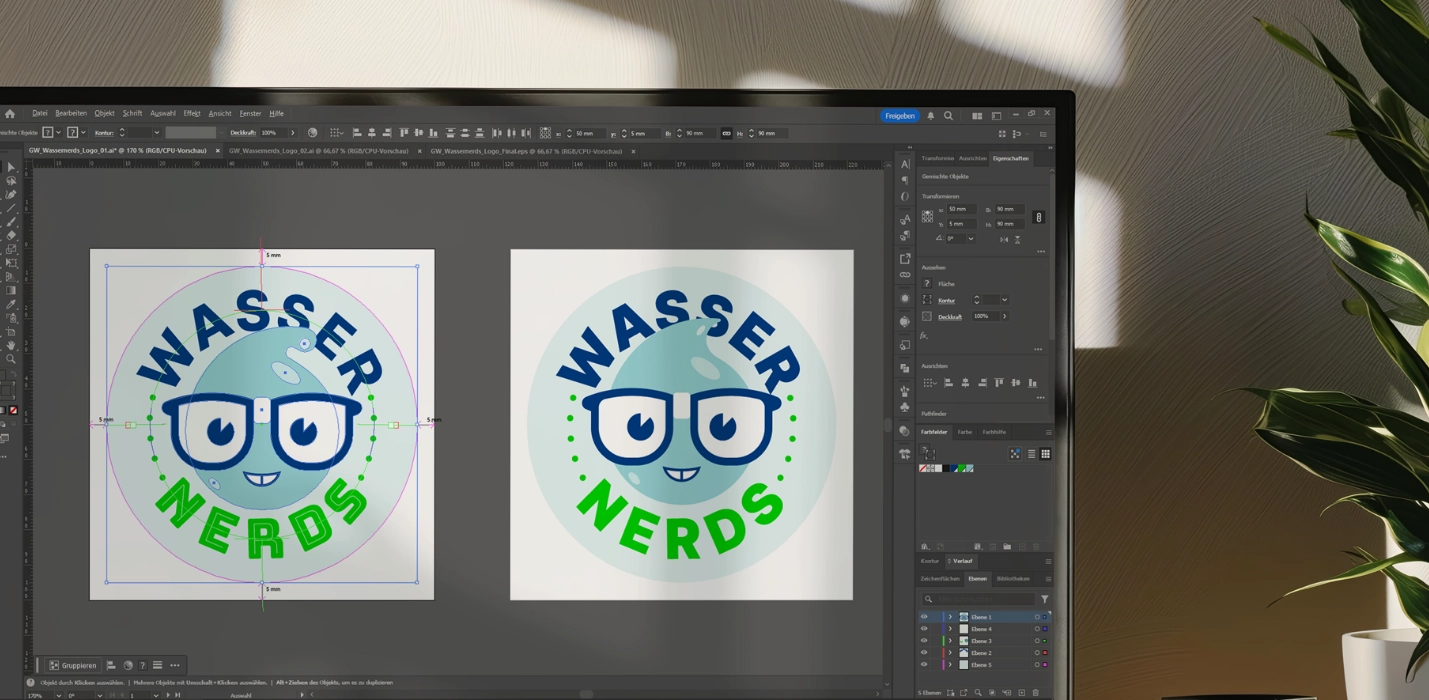Toggle constrain link in top control bar
Image resolution: width=1429 pixels, height=700 pixels.
coord(726,133)
